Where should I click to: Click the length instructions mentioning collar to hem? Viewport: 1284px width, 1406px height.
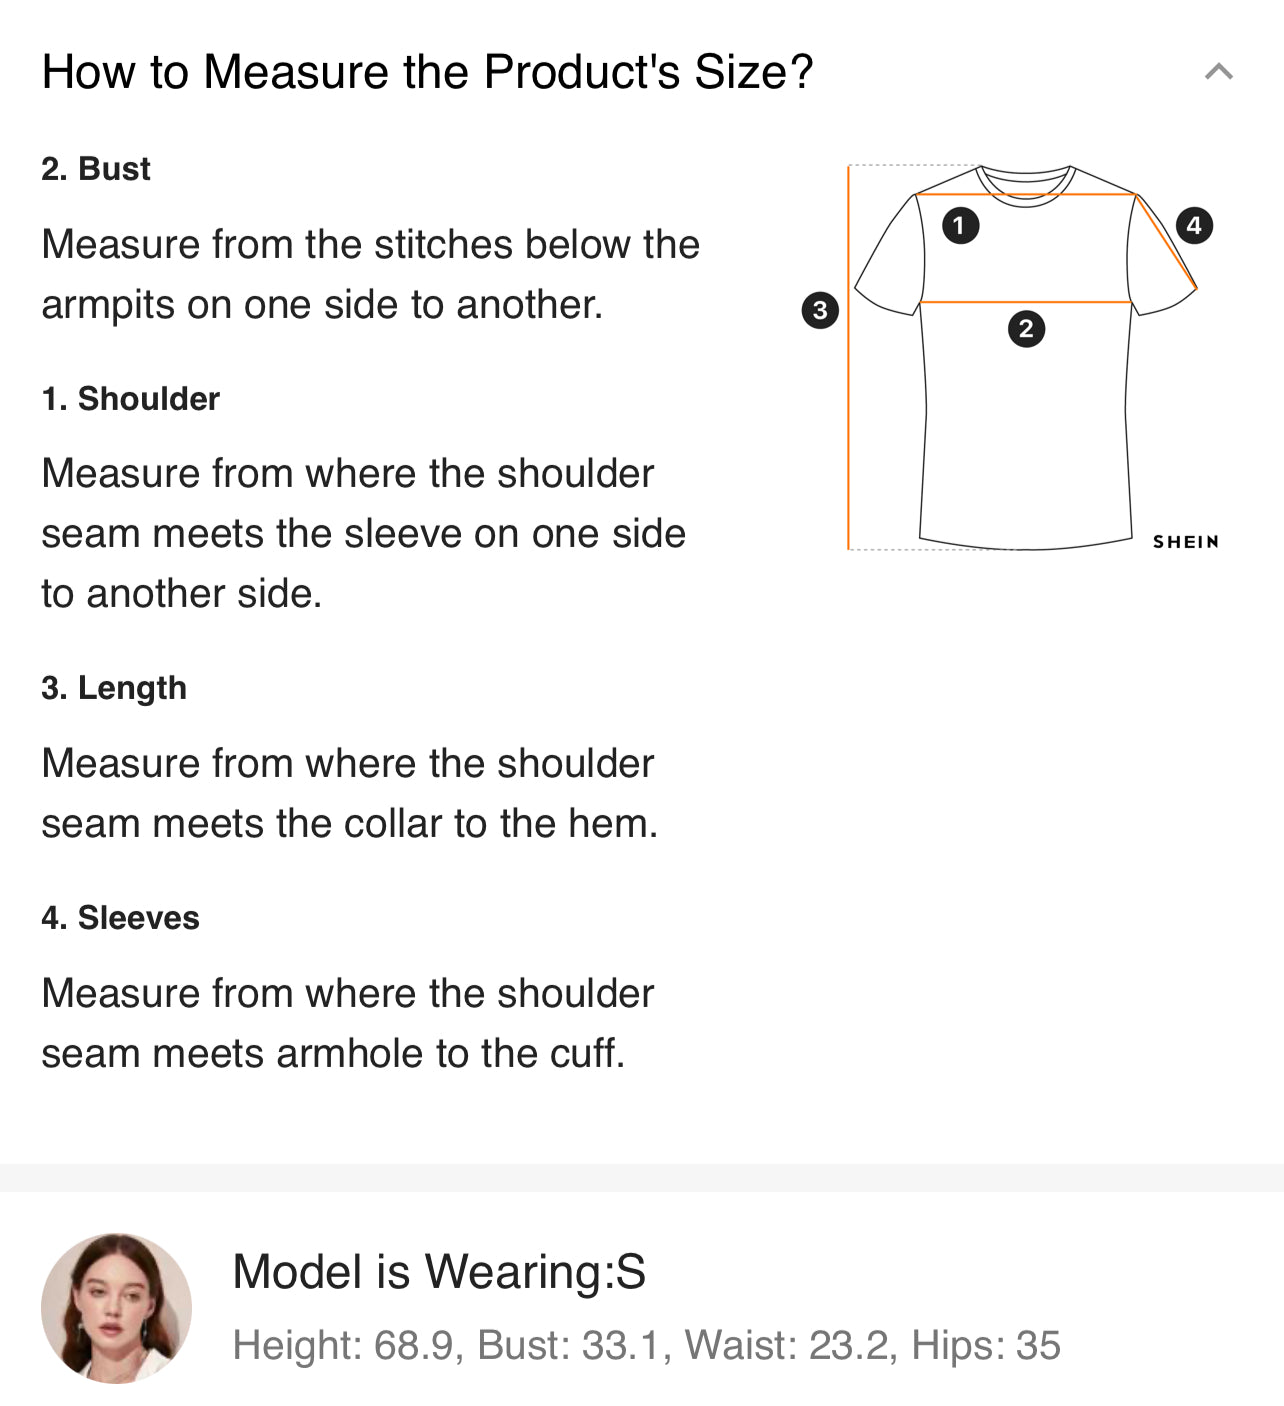click(349, 793)
